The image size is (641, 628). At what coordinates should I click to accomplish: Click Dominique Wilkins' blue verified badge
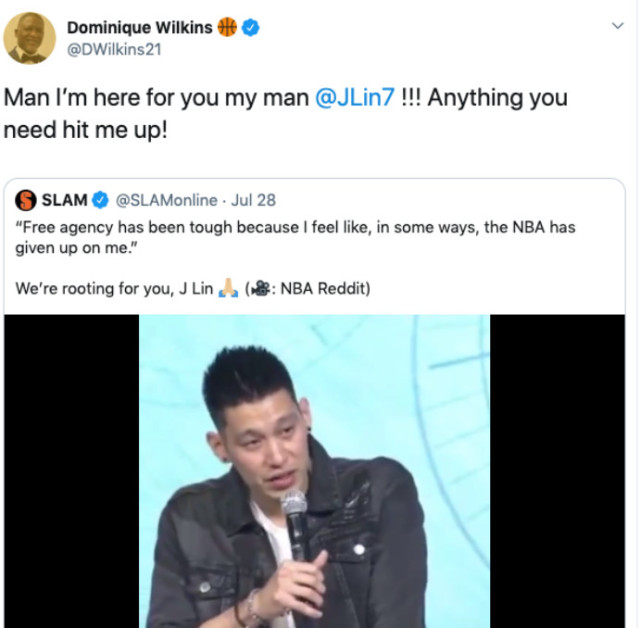250,27
